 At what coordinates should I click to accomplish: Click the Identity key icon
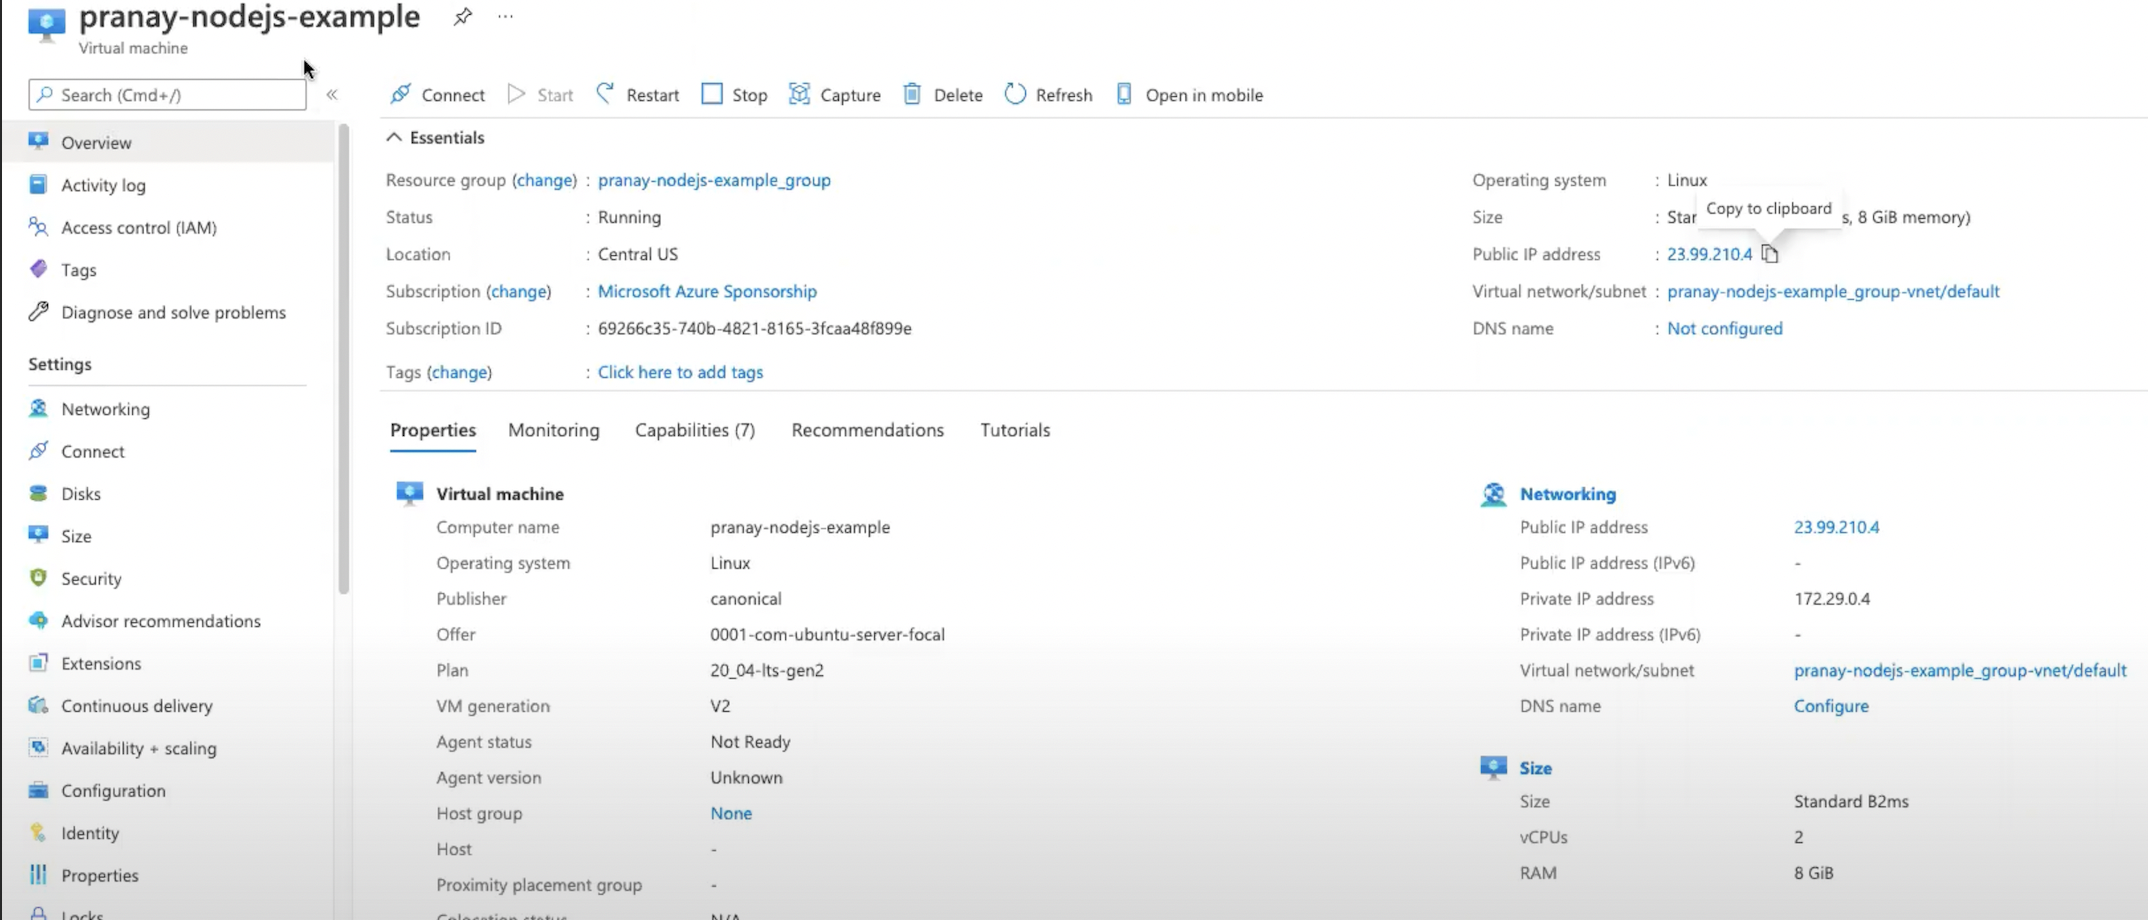38,832
